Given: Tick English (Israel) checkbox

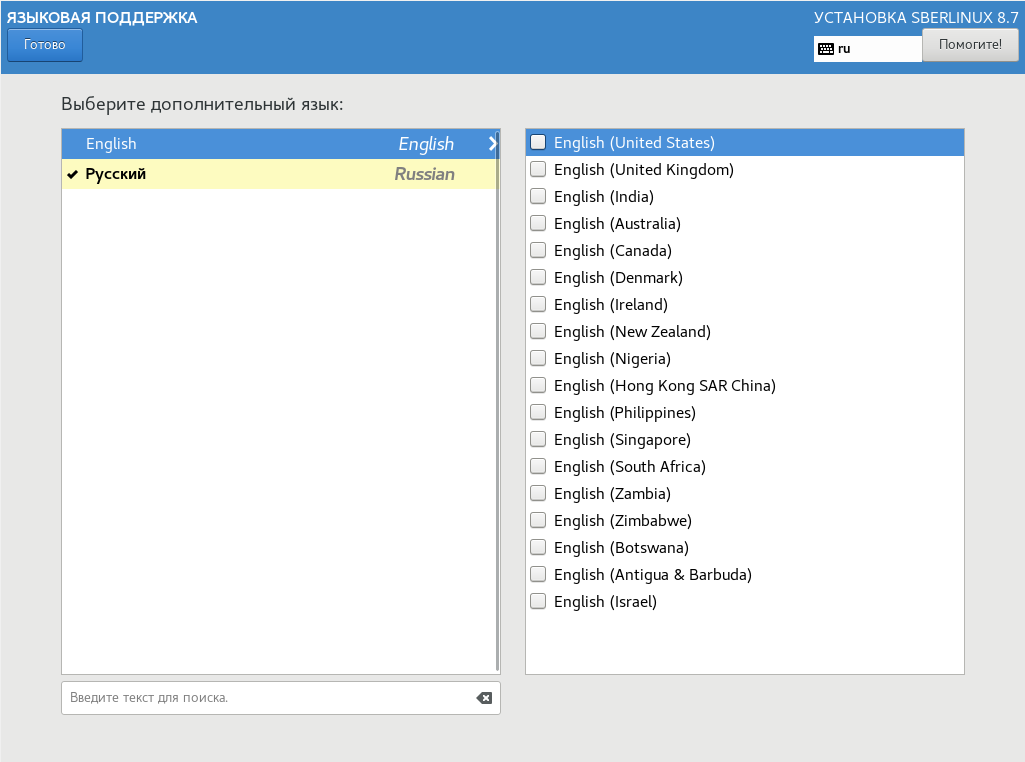Looking at the screenshot, I should click(538, 602).
